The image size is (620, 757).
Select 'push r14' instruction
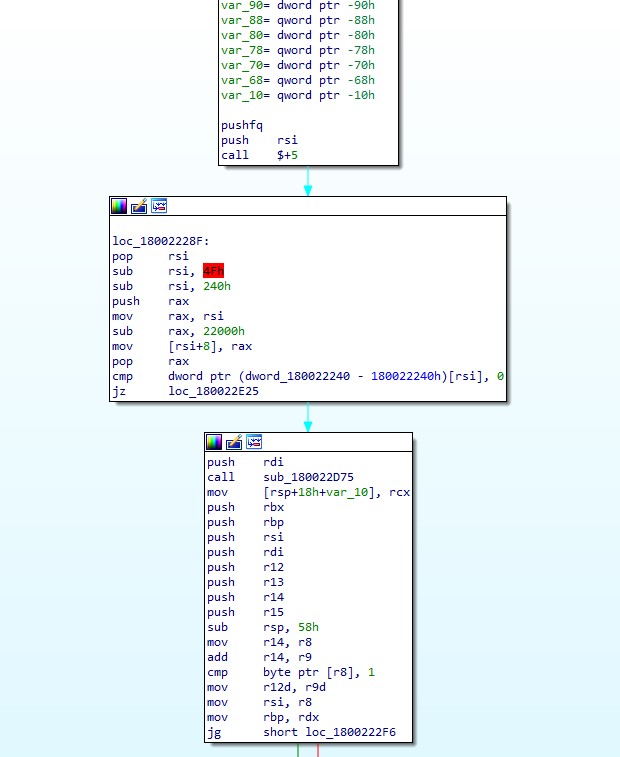(246, 597)
